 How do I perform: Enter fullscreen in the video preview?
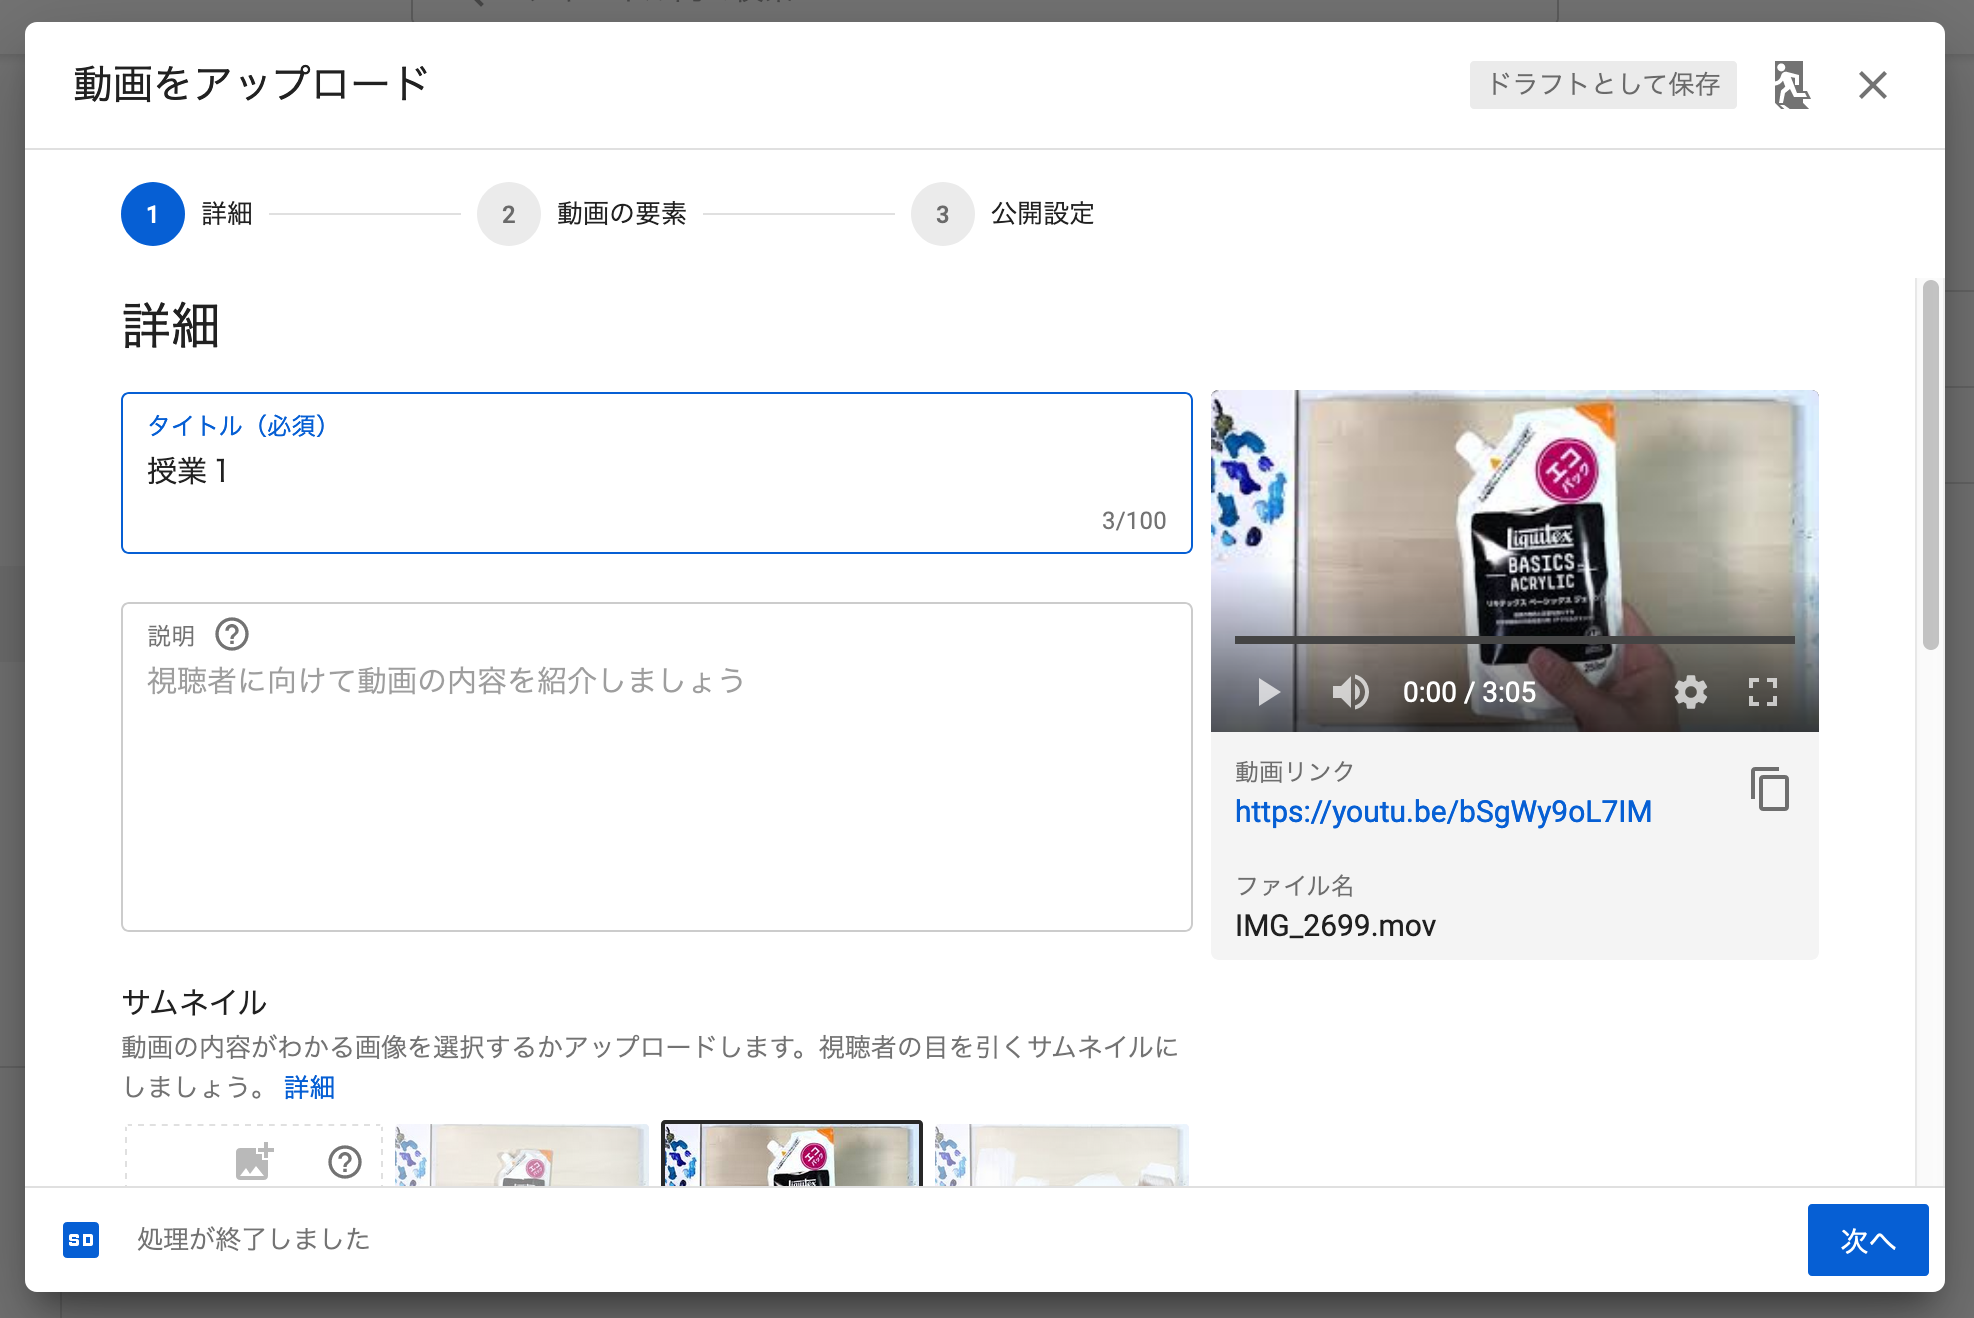[x=1762, y=692]
